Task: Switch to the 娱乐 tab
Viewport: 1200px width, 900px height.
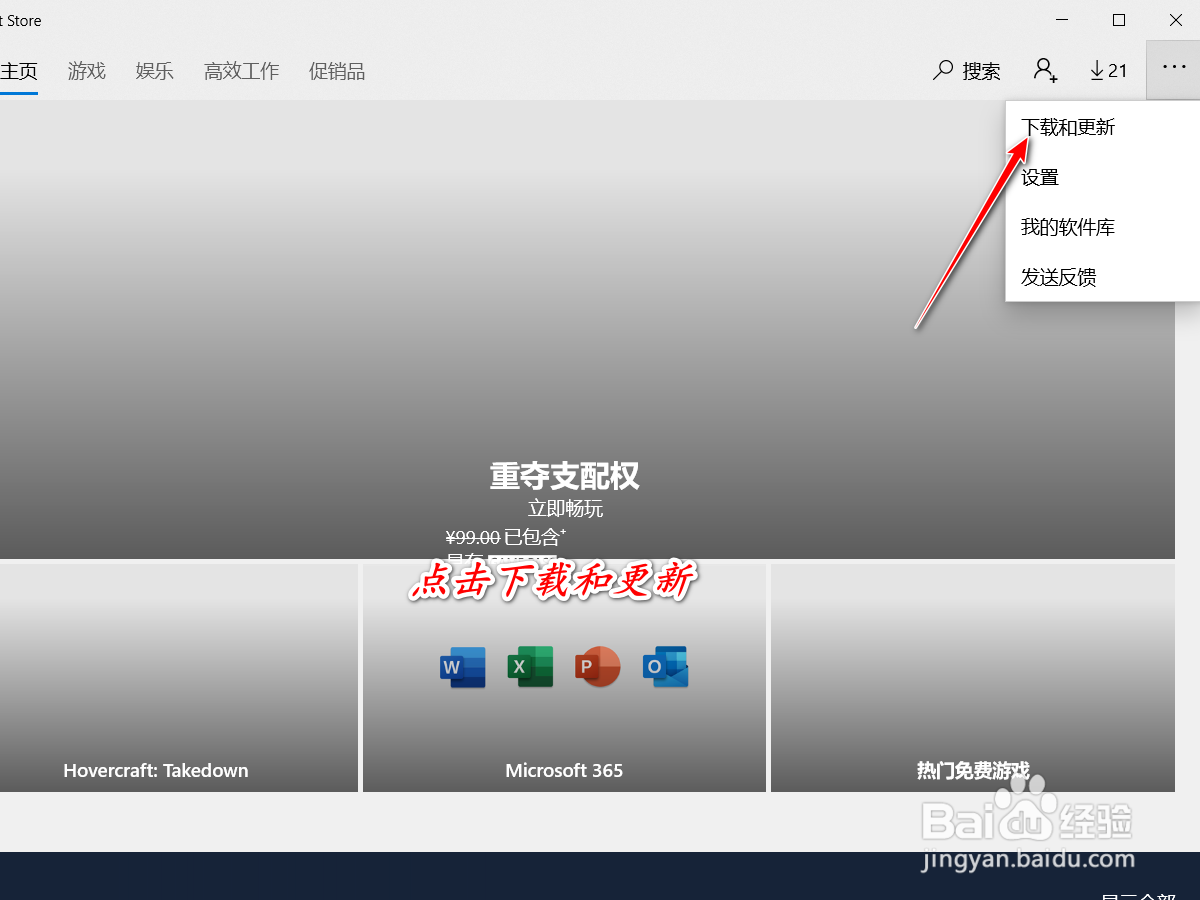Action: 154,70
